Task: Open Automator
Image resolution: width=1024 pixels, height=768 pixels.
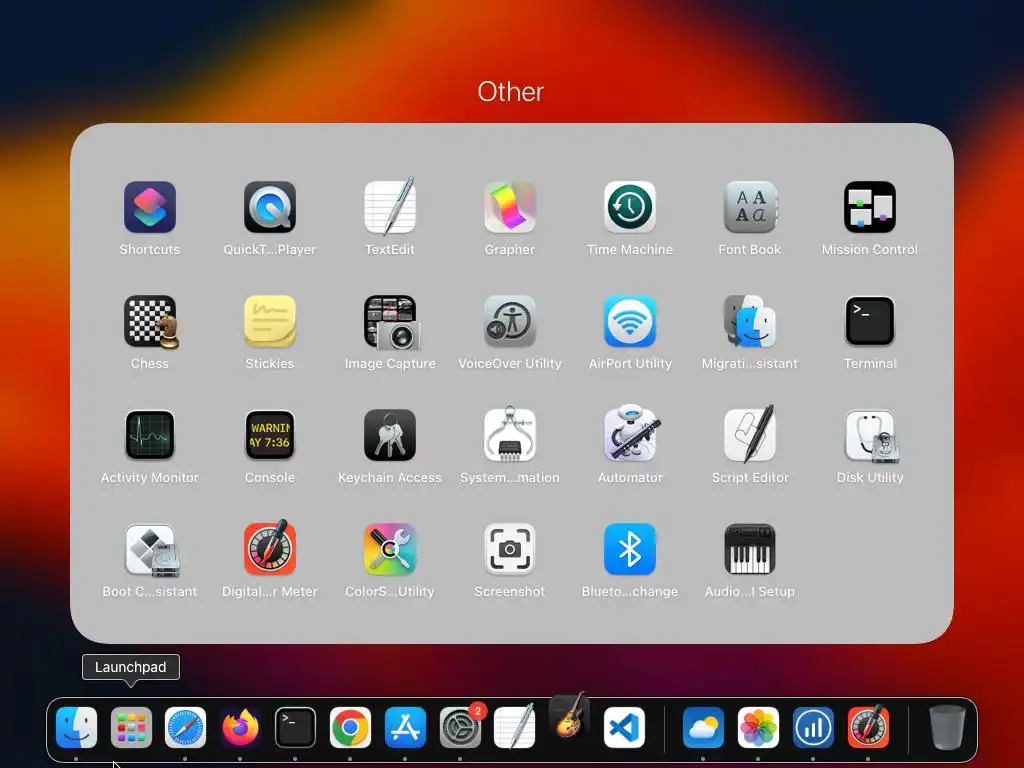Action: 632,434
